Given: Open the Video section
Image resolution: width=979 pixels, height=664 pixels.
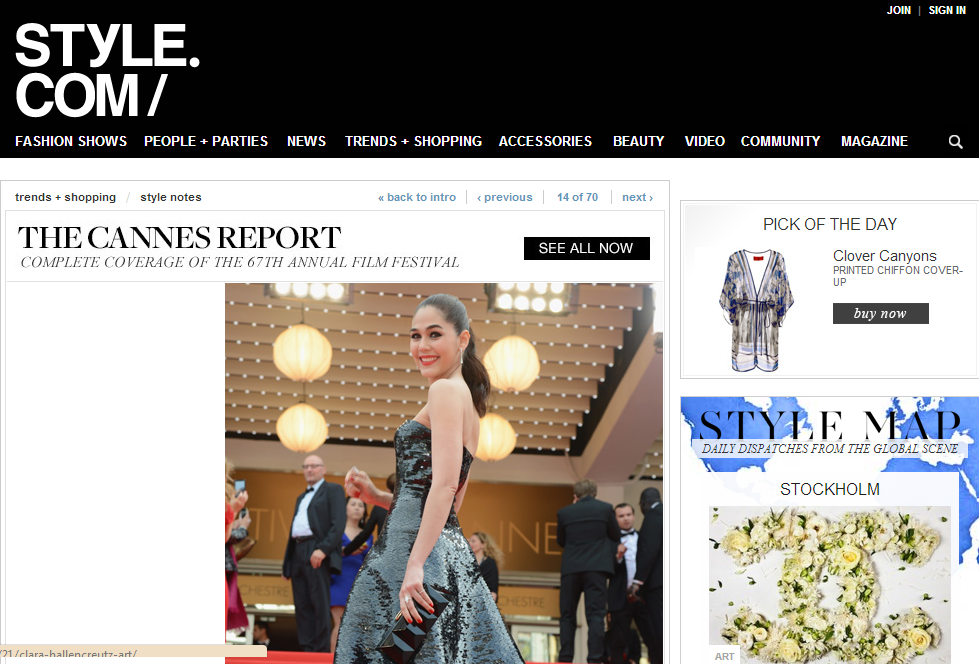Looking at the screenshot, I should (705, 141).
